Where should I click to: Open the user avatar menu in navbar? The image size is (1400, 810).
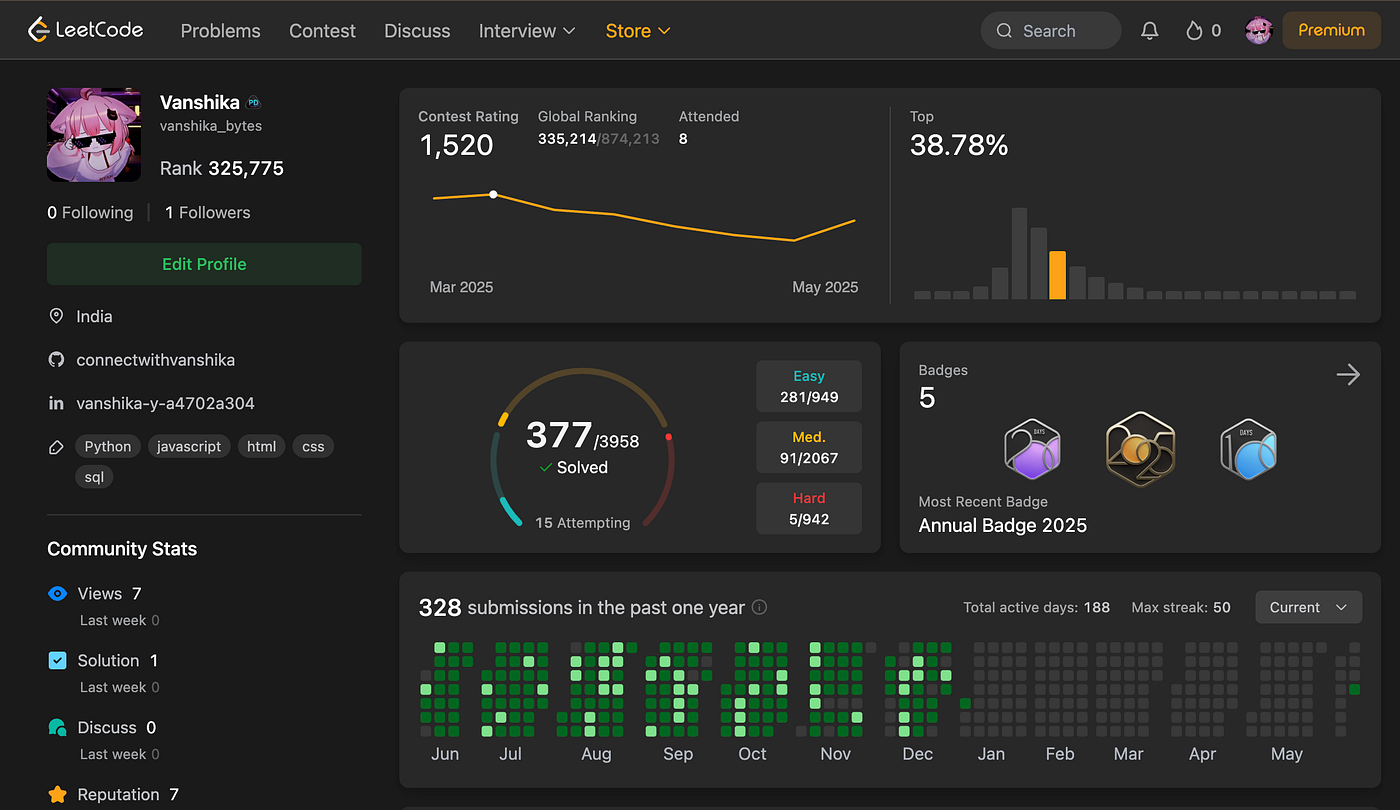point(1258,31)
